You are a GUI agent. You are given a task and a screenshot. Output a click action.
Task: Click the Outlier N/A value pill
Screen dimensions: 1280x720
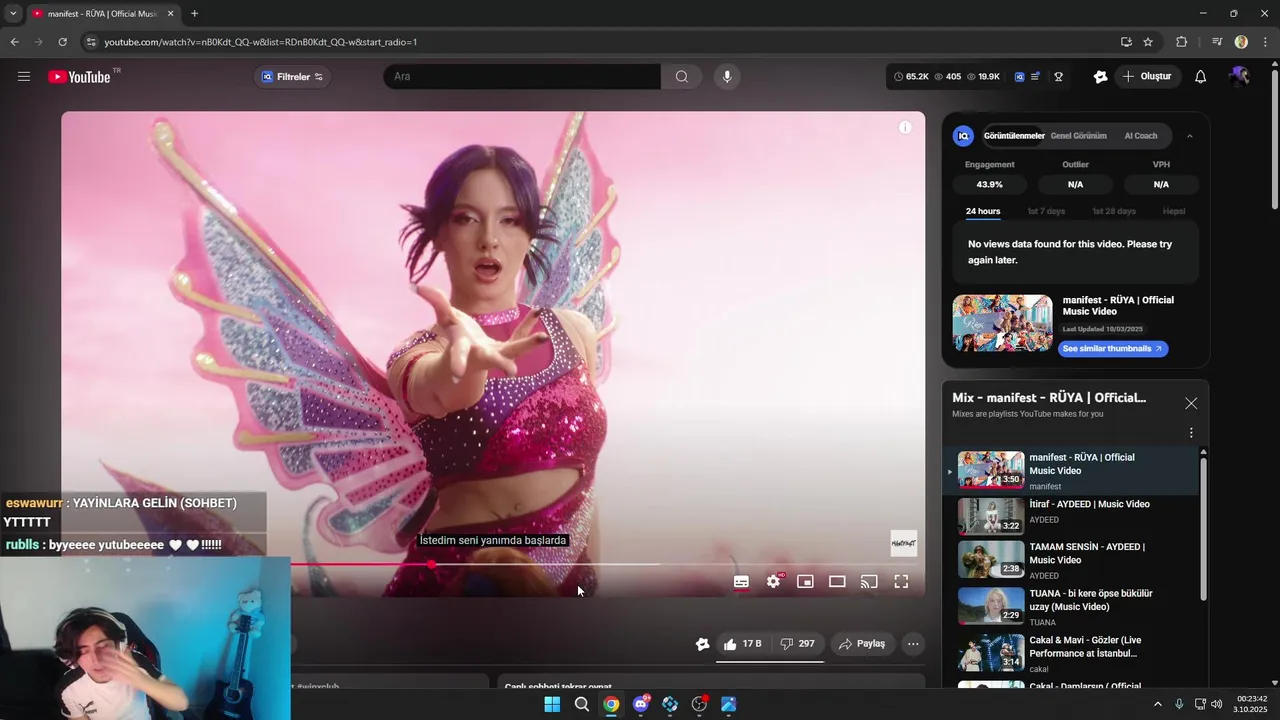(1075, 185)
